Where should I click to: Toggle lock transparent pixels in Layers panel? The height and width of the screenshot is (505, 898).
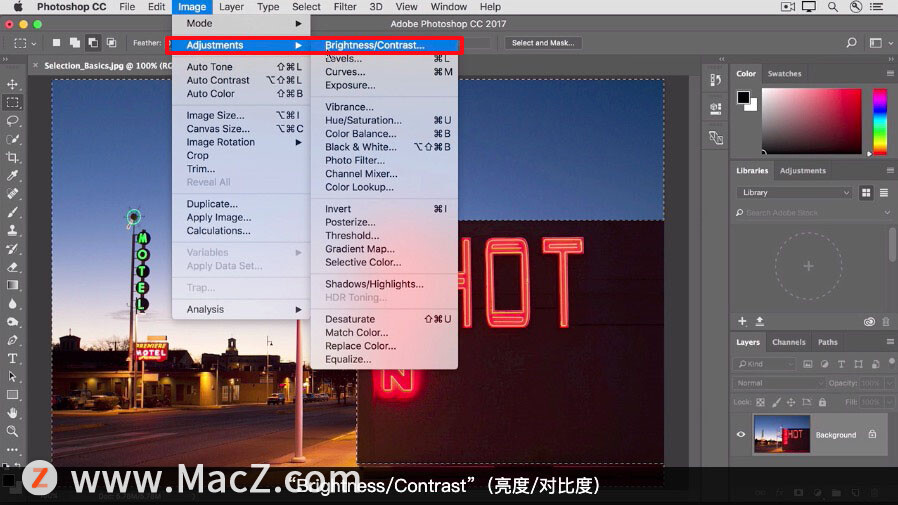coord(760,402)
